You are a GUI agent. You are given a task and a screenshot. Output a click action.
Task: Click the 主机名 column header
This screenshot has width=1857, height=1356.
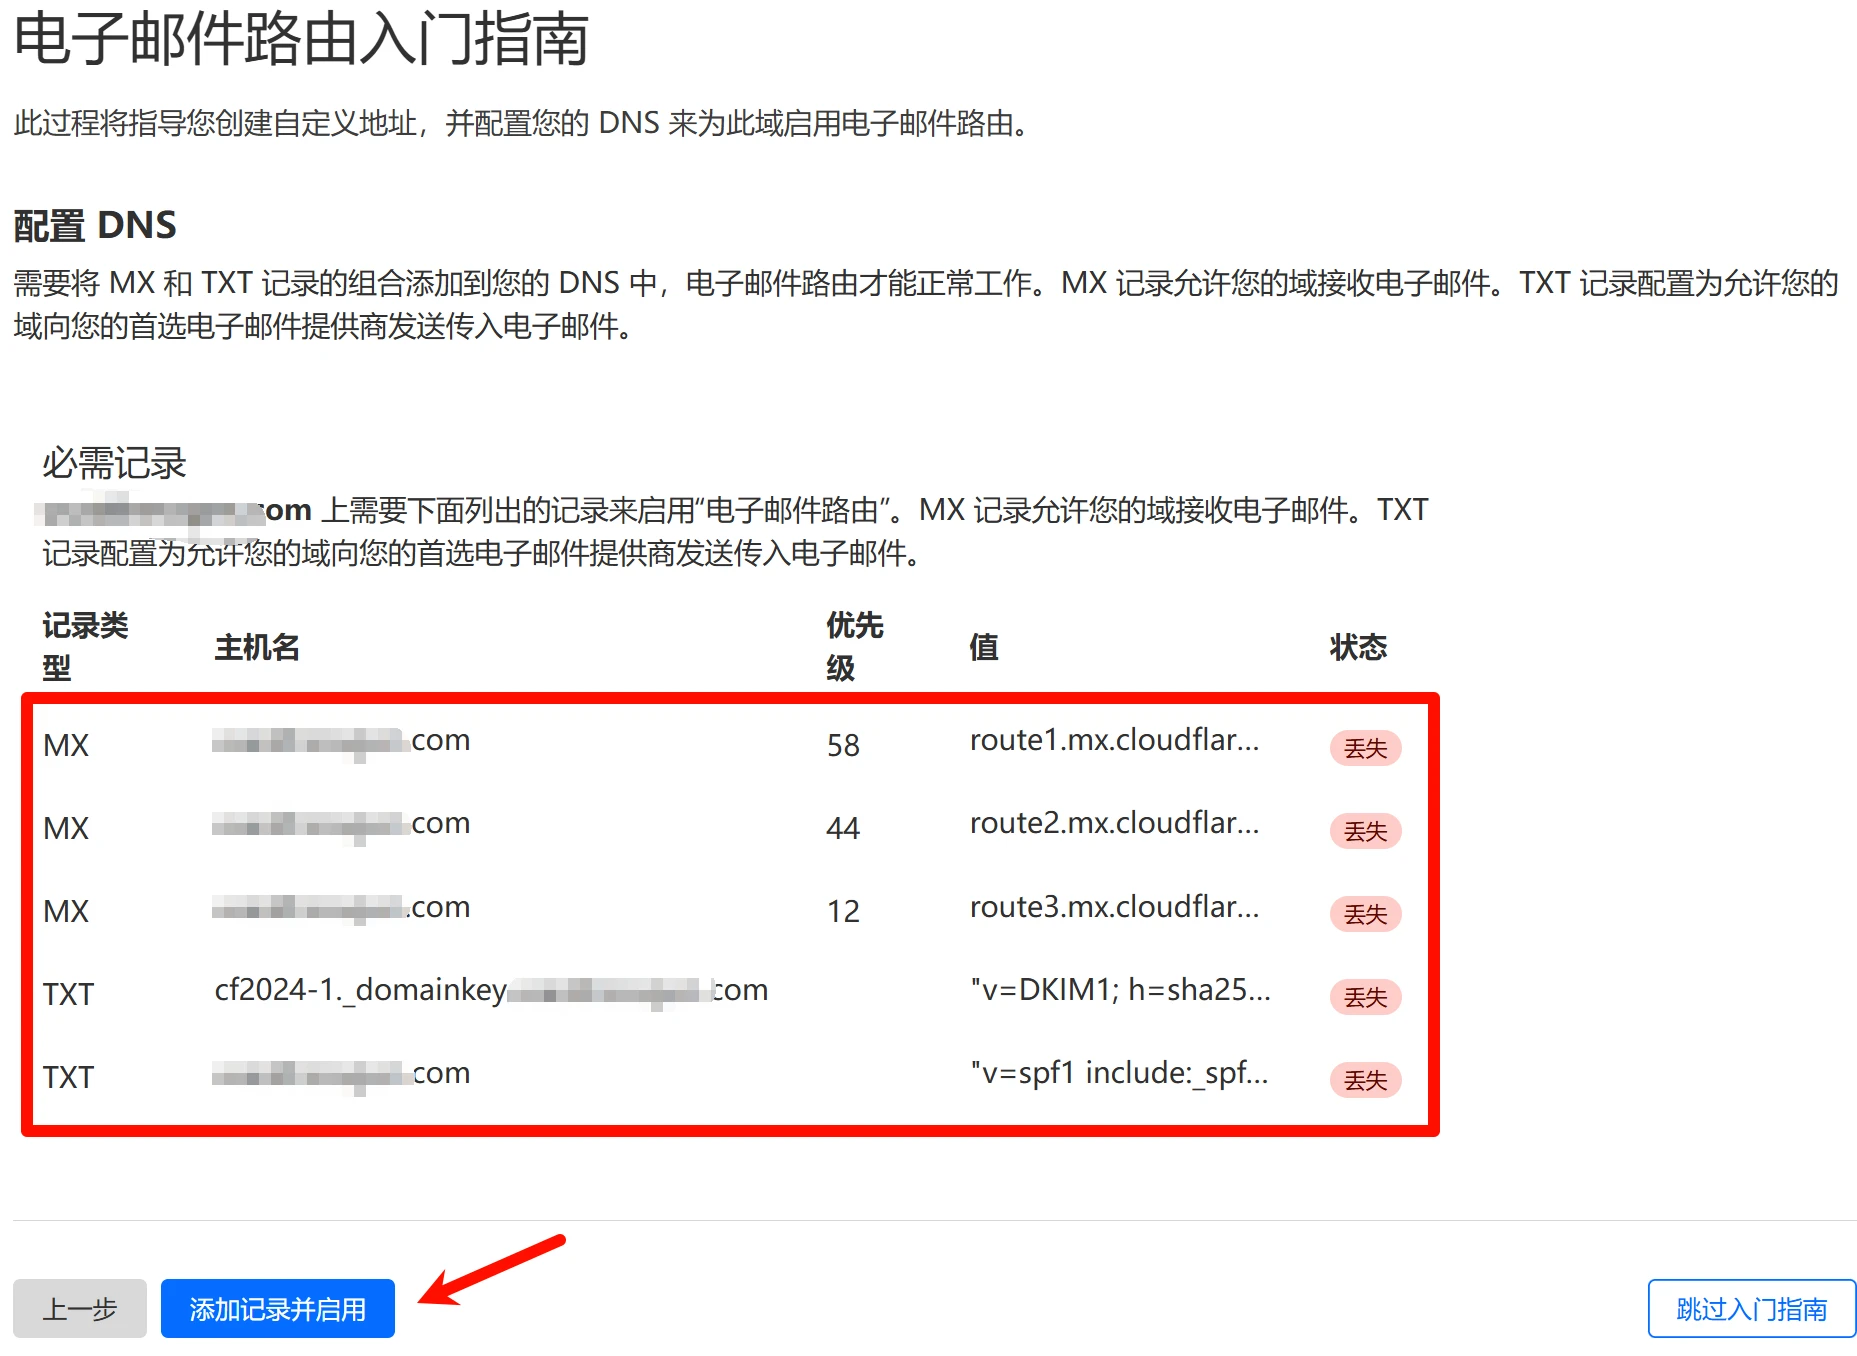tap(257, 647)
